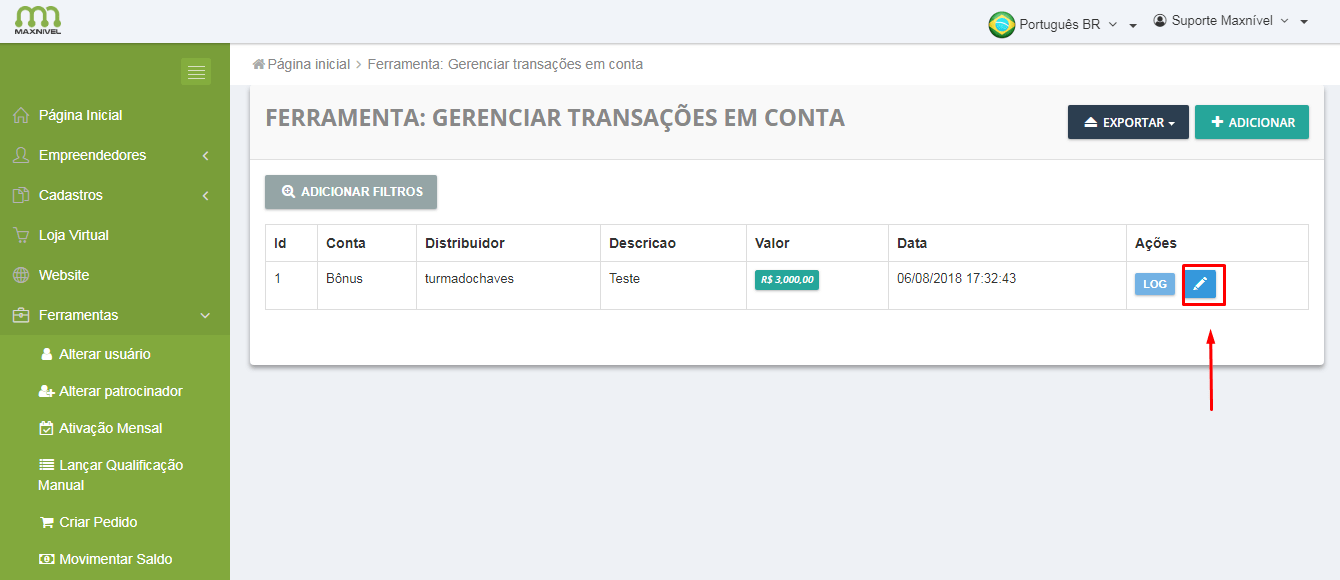The image size is (1340, 580).
Task: Select Movimentar Saldo in sidebar
Action: coord(115,559)
